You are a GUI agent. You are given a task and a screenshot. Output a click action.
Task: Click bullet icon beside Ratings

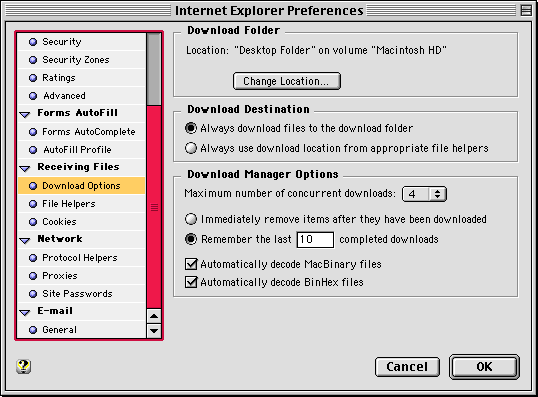[x=33, y=78]
